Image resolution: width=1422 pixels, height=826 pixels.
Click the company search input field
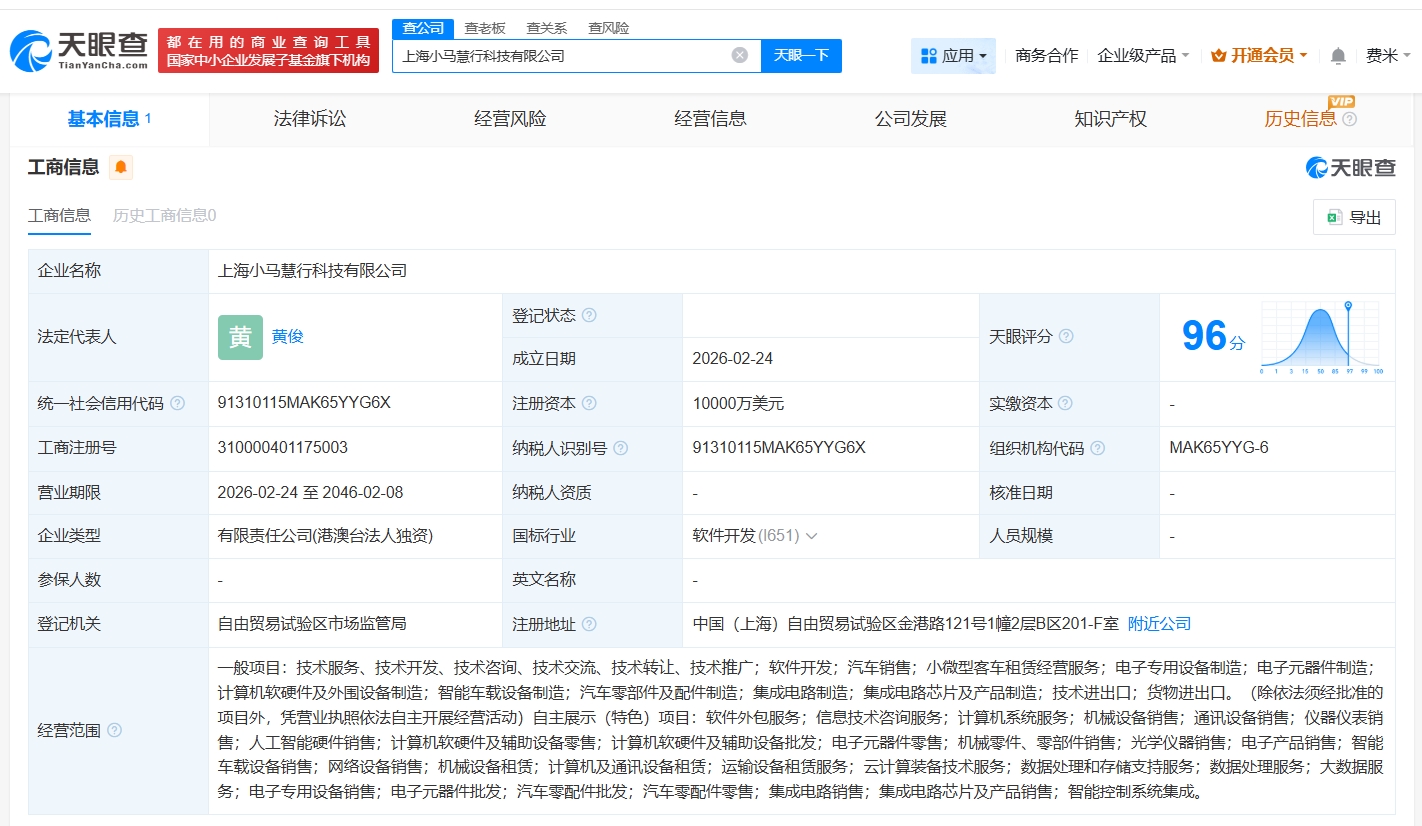pos(560,56)
